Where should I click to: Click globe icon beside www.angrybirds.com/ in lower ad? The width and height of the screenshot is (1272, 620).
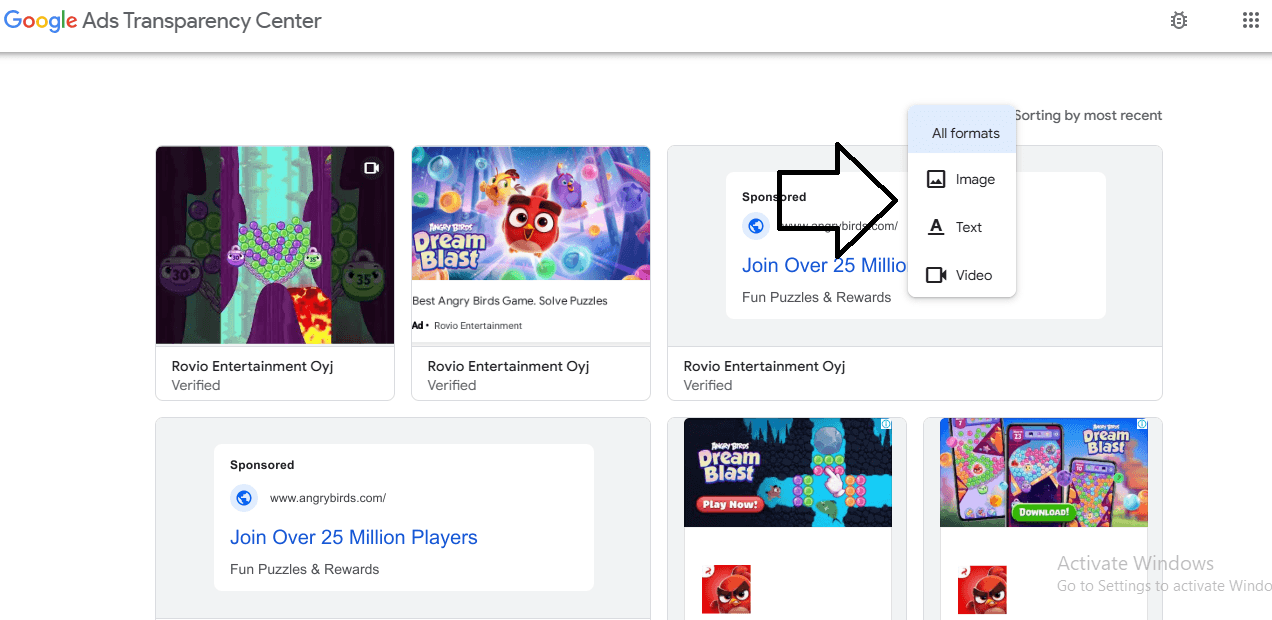[x=244, y=498]
